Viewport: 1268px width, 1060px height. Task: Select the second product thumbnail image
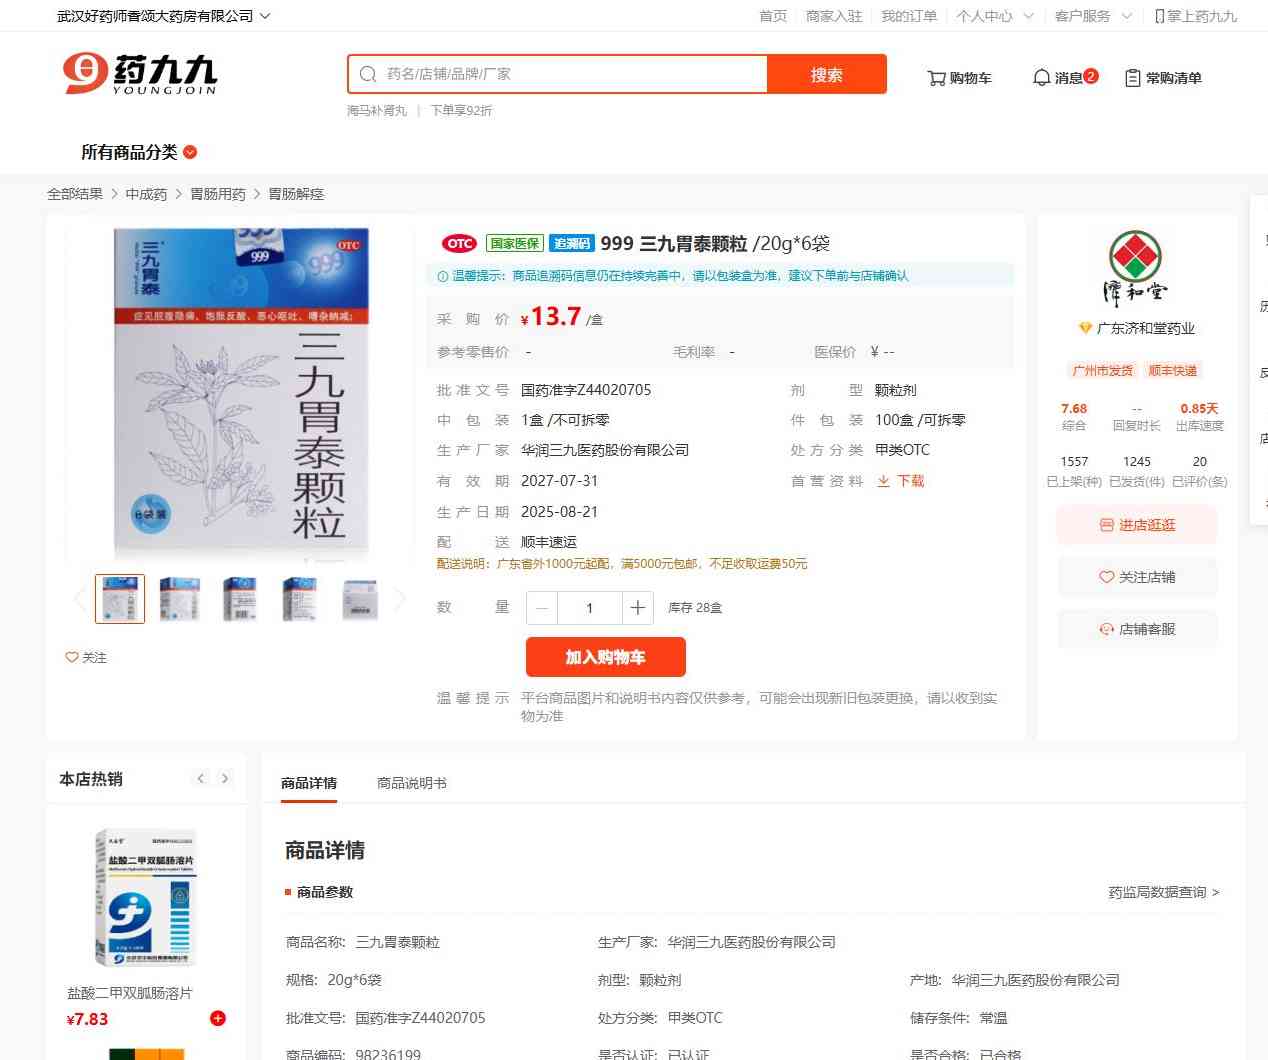click(180, 599)
